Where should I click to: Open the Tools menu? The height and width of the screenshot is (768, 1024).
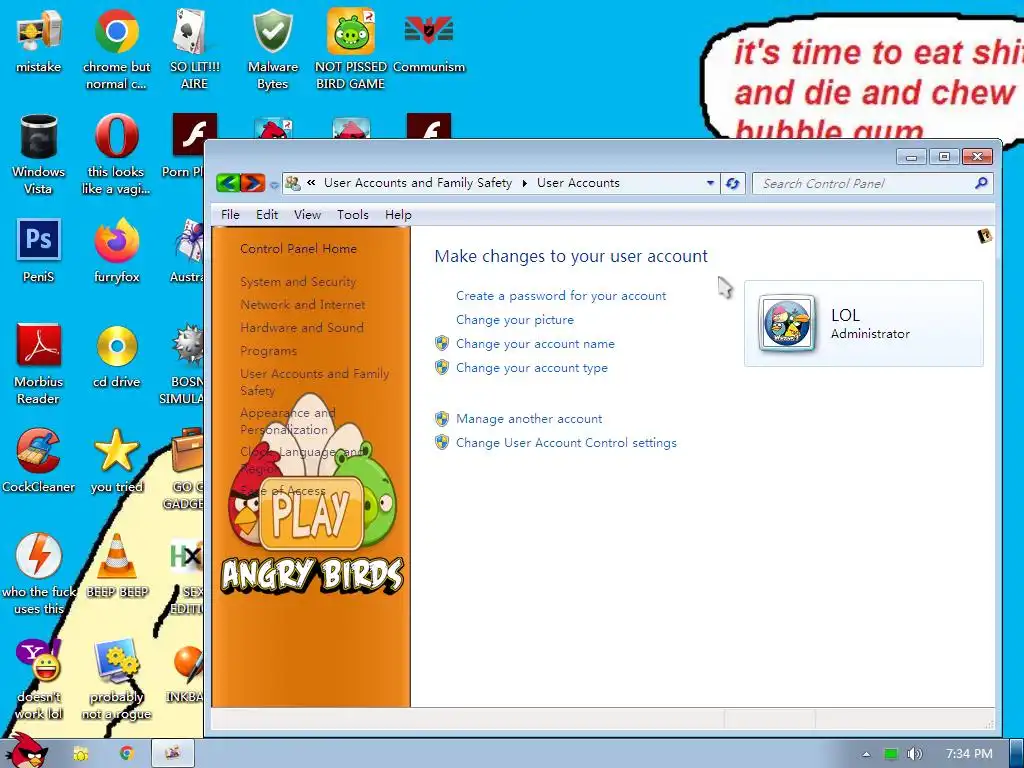pos(353,215)
